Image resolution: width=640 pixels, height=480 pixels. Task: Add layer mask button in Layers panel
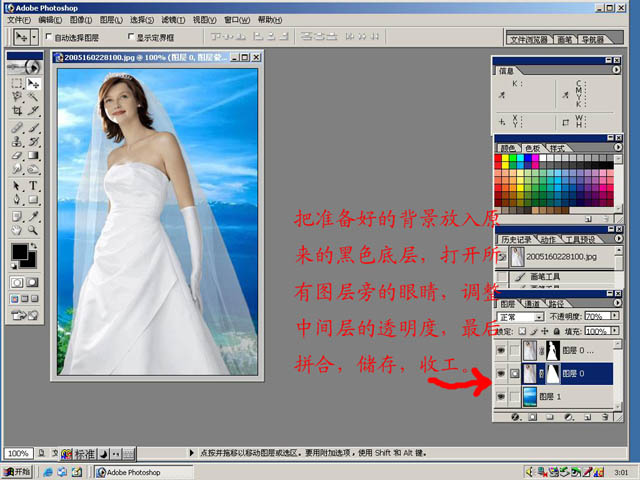[533, 417]
